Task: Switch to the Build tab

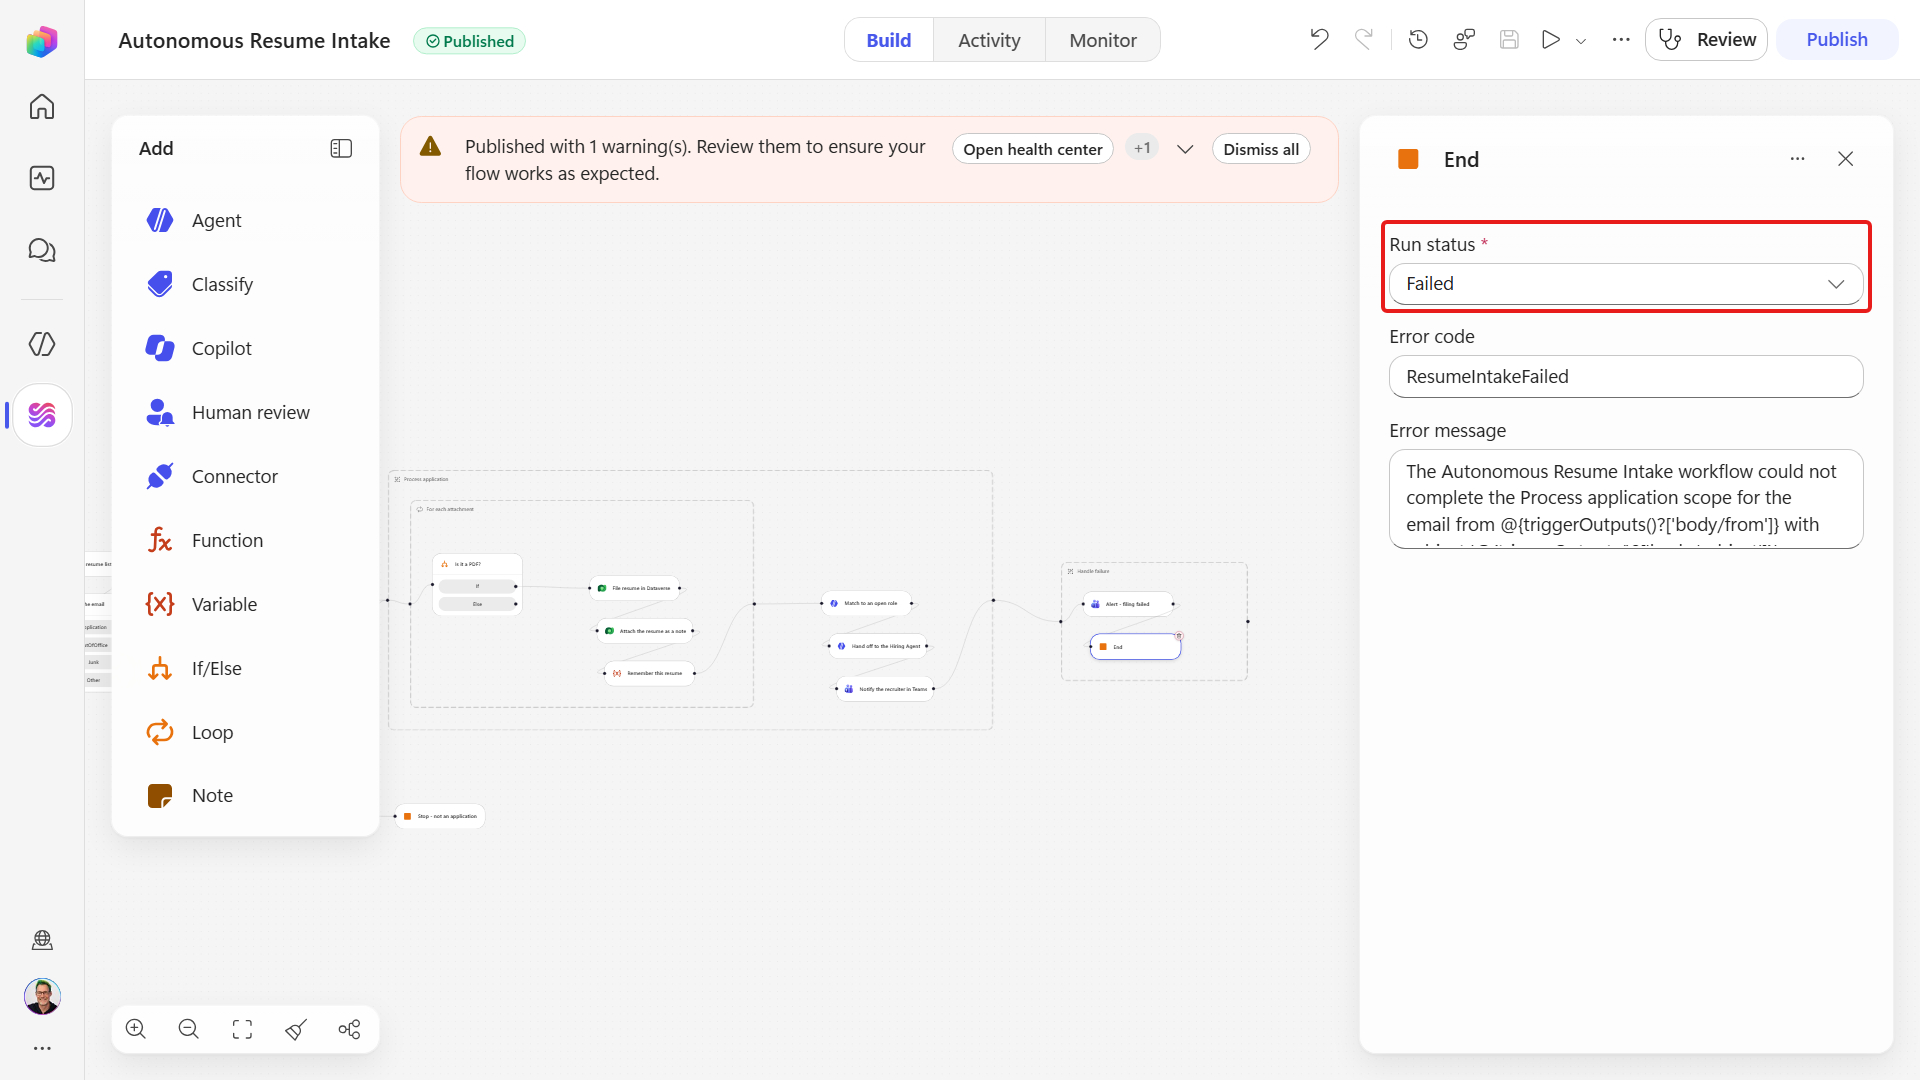Action: 889,40
